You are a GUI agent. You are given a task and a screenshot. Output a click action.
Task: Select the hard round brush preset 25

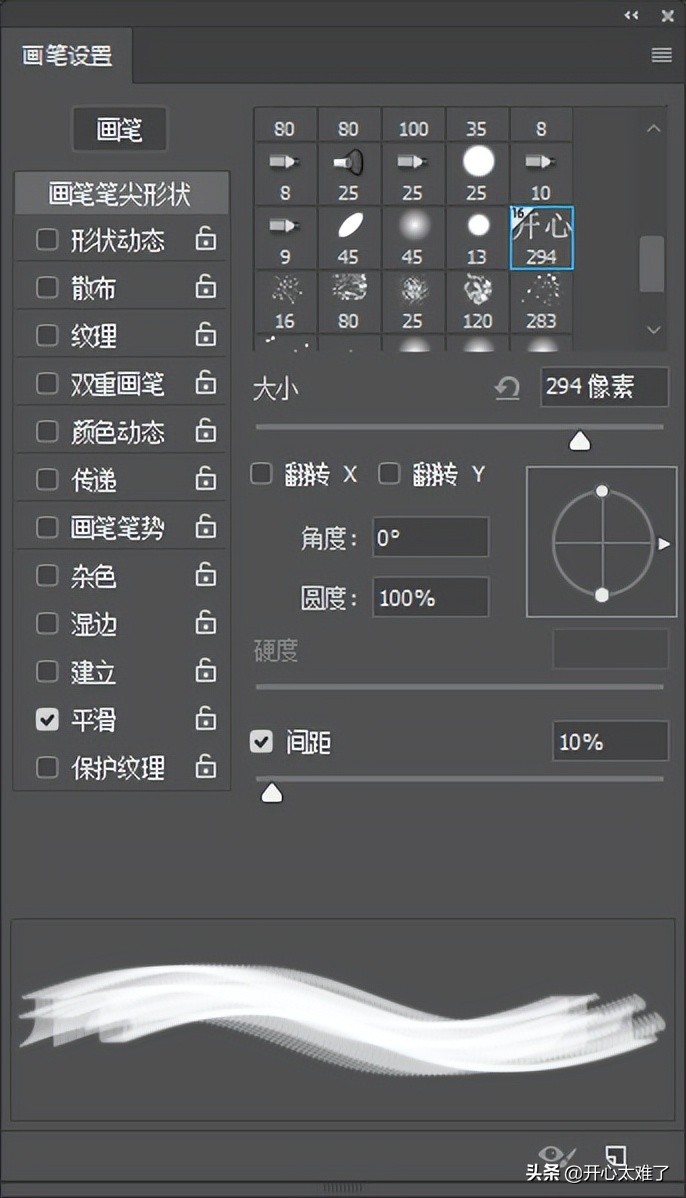pyautogui.click(x=477, y=173)
